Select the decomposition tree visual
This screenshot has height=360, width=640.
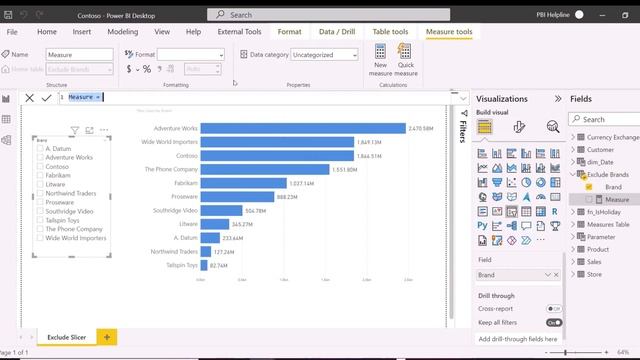pyautogui.click(x=511, y=226)
